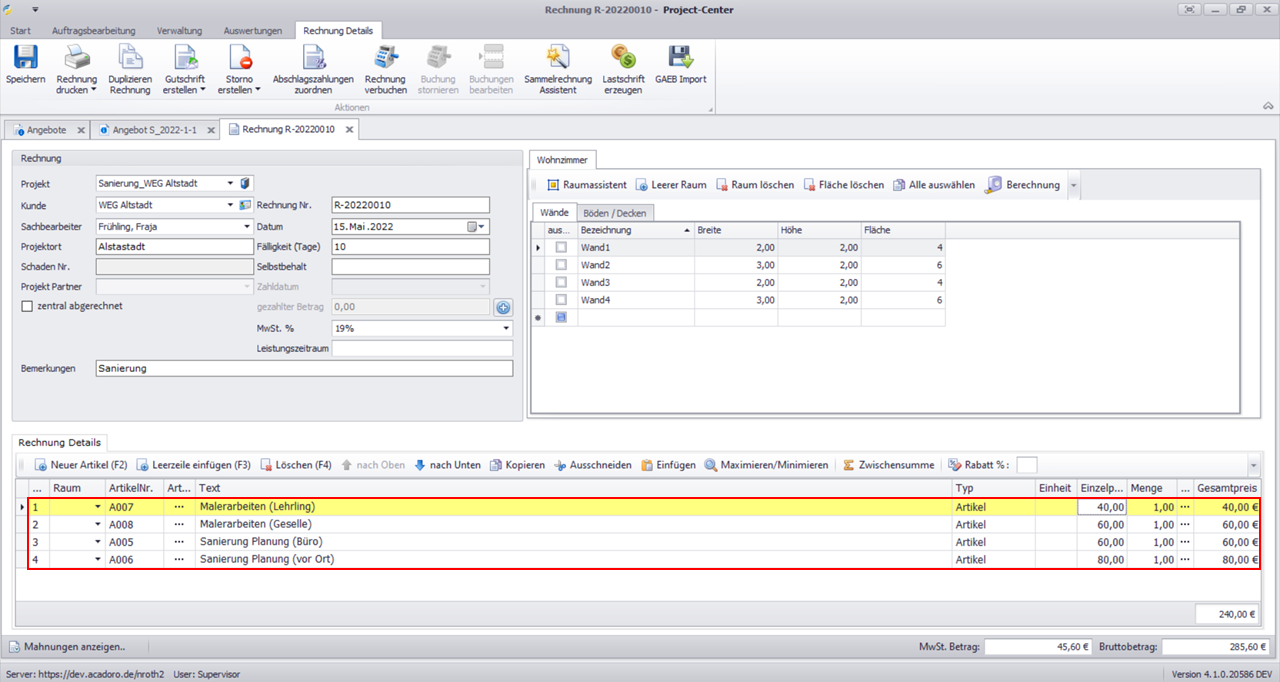Click blue plus icon beside gezahlter Betrag
The height and width of the screenshot is (682, 1280).
click(x=503, y=308)
